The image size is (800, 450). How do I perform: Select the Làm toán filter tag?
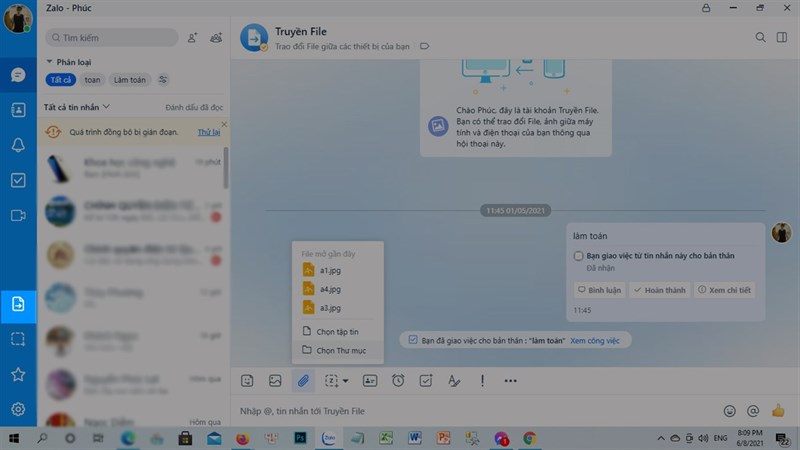click(130, 80)
